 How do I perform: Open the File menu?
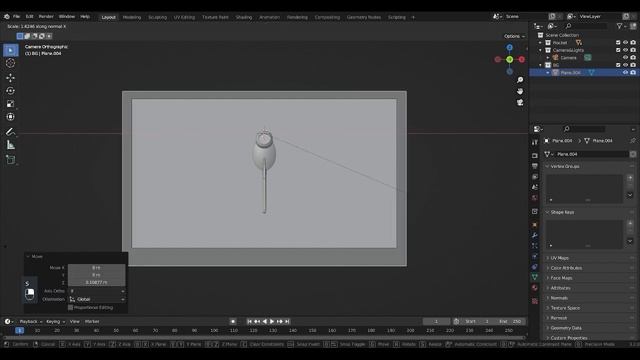(16, 17)
